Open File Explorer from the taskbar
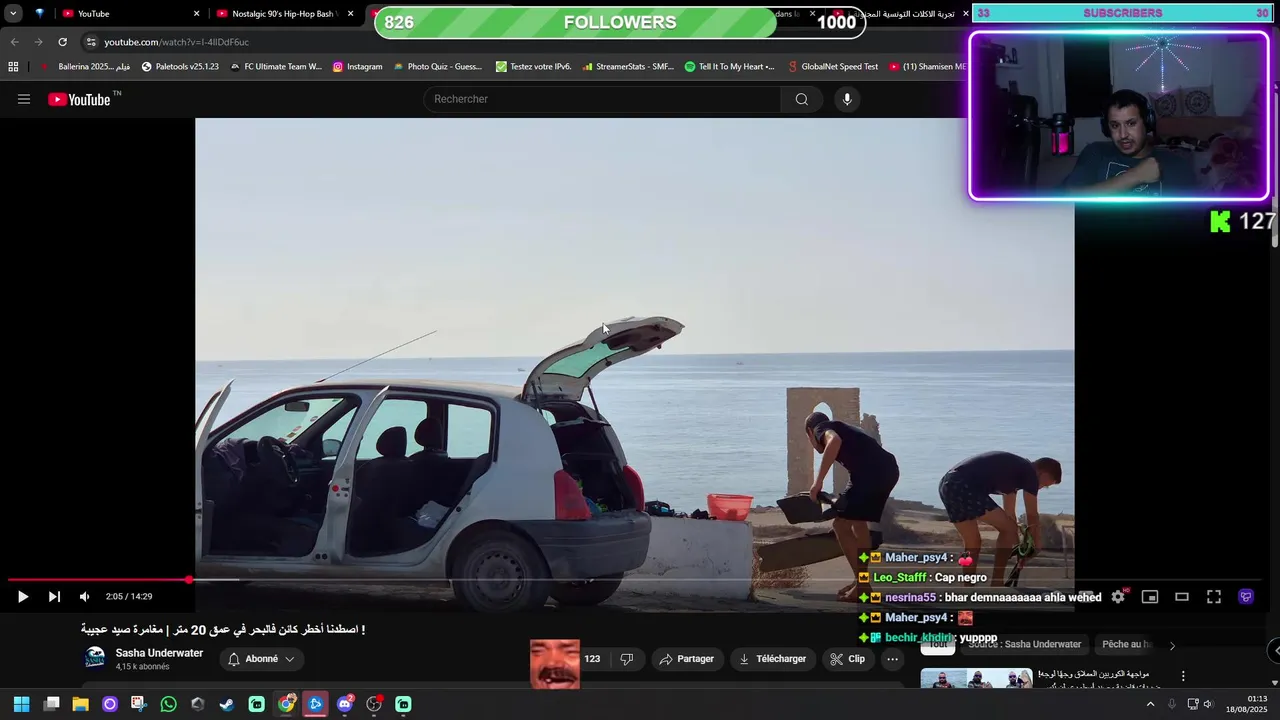This screenshot has height=720, width=1280. [x=80, y=704]
